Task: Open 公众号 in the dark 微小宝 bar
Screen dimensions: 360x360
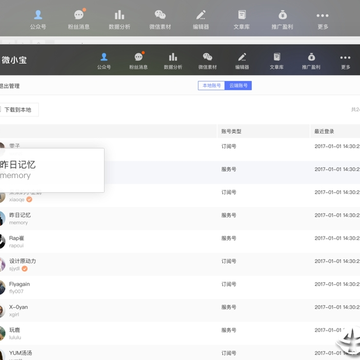Action: point(104,61)
